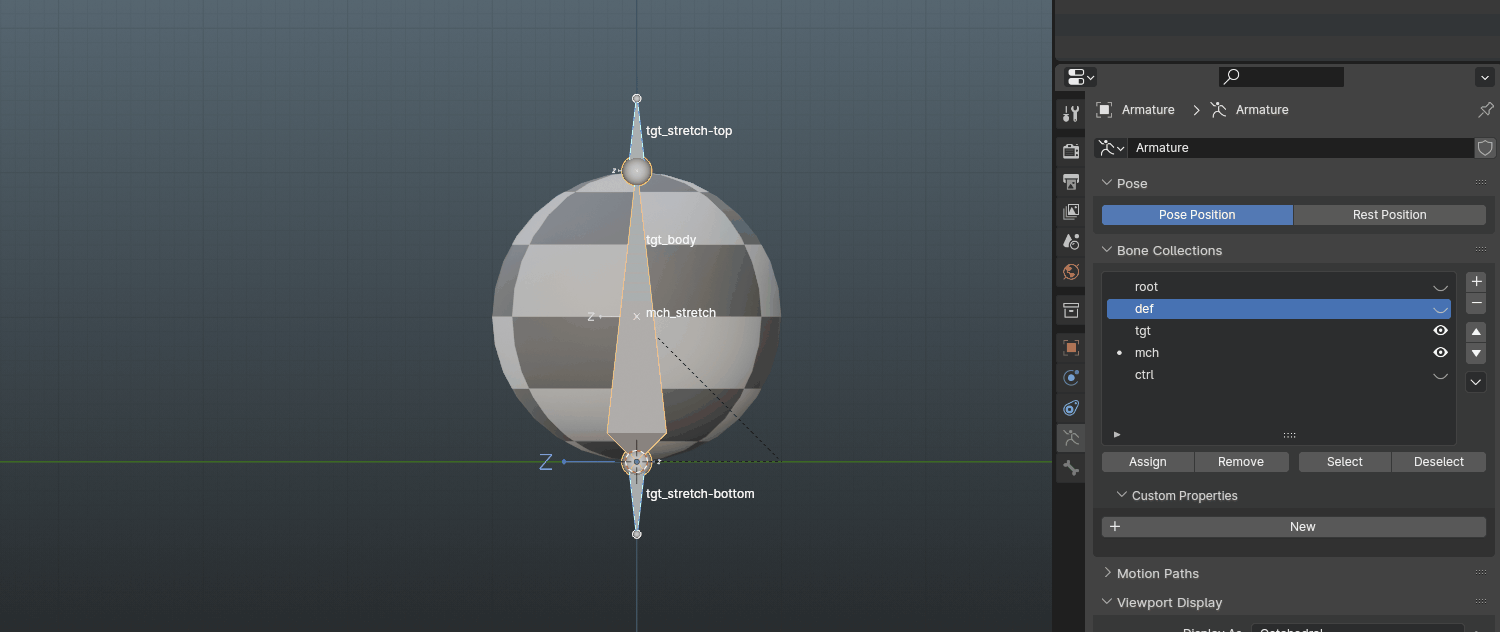This screenshot has height=632, width=1500.
Task: Add a new custom property
Action: 1293,526
